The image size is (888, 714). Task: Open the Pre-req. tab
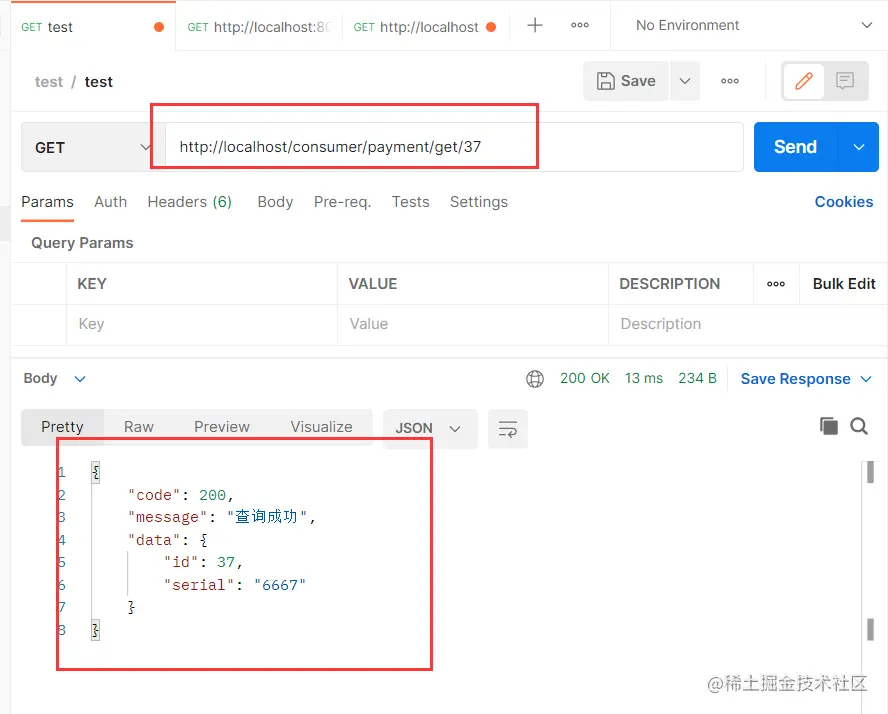click(343, 202)
